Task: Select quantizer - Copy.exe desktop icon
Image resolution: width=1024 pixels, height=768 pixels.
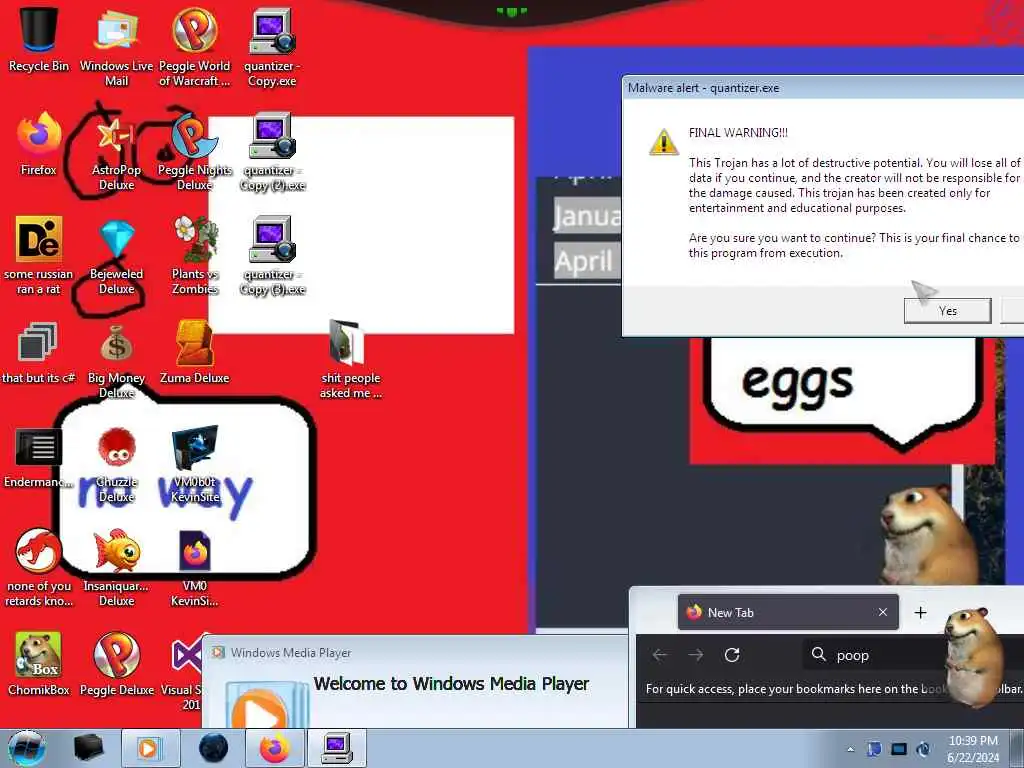Action: pos(272,46)
